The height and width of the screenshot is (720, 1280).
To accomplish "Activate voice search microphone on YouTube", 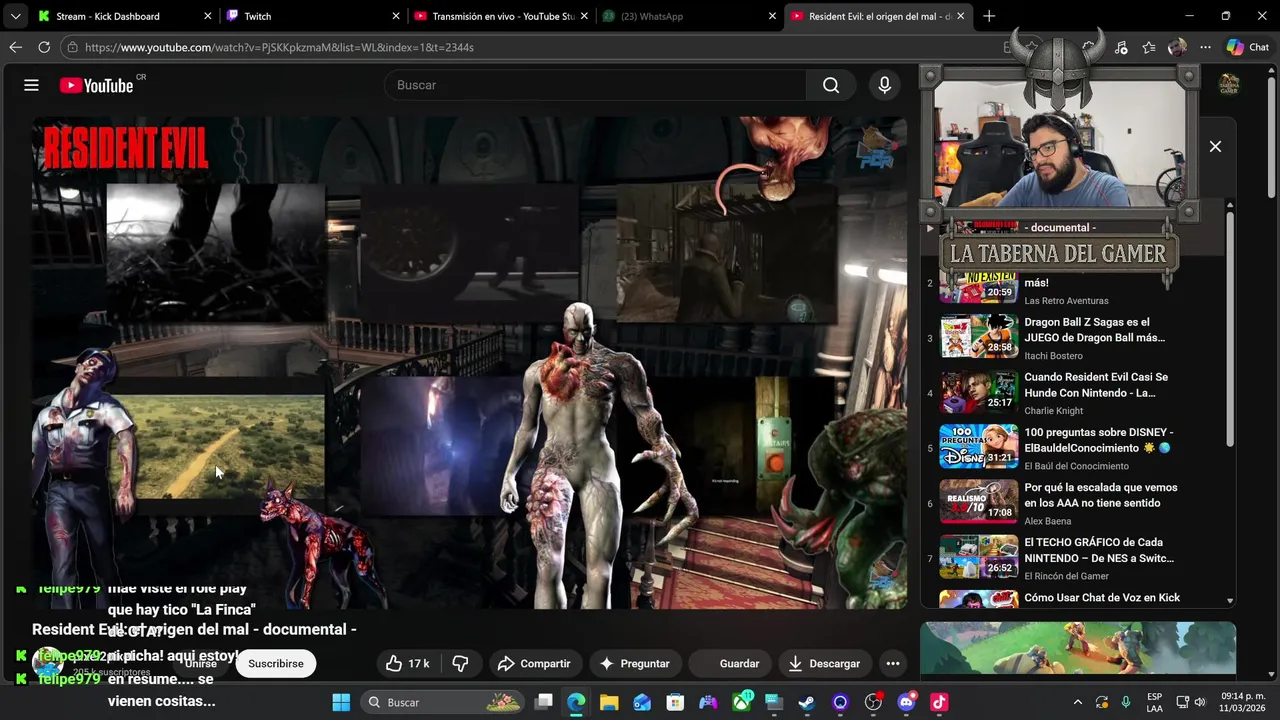I will point(884,85).
